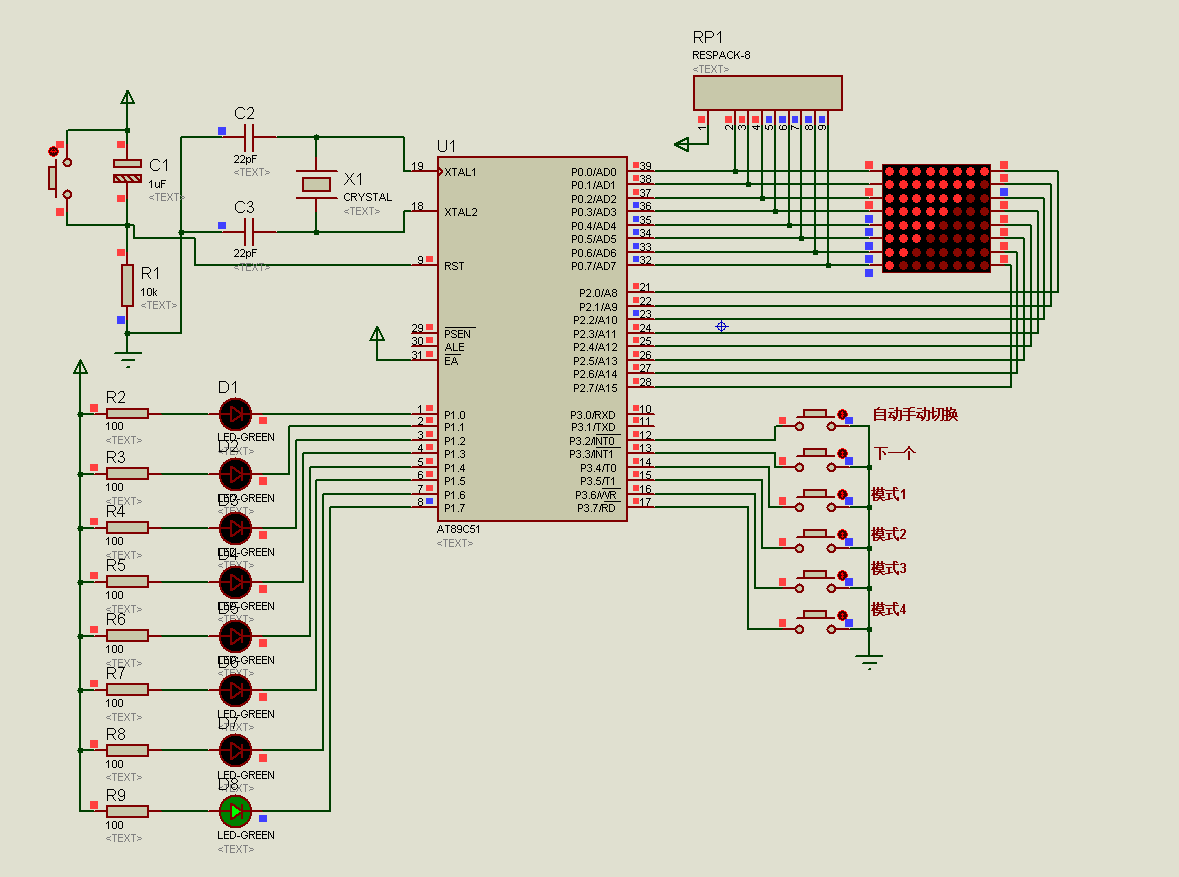Viewport: 1179px width, 877px height.
Task: Select the X1 crystal symbol
Action: pos(317,184)
